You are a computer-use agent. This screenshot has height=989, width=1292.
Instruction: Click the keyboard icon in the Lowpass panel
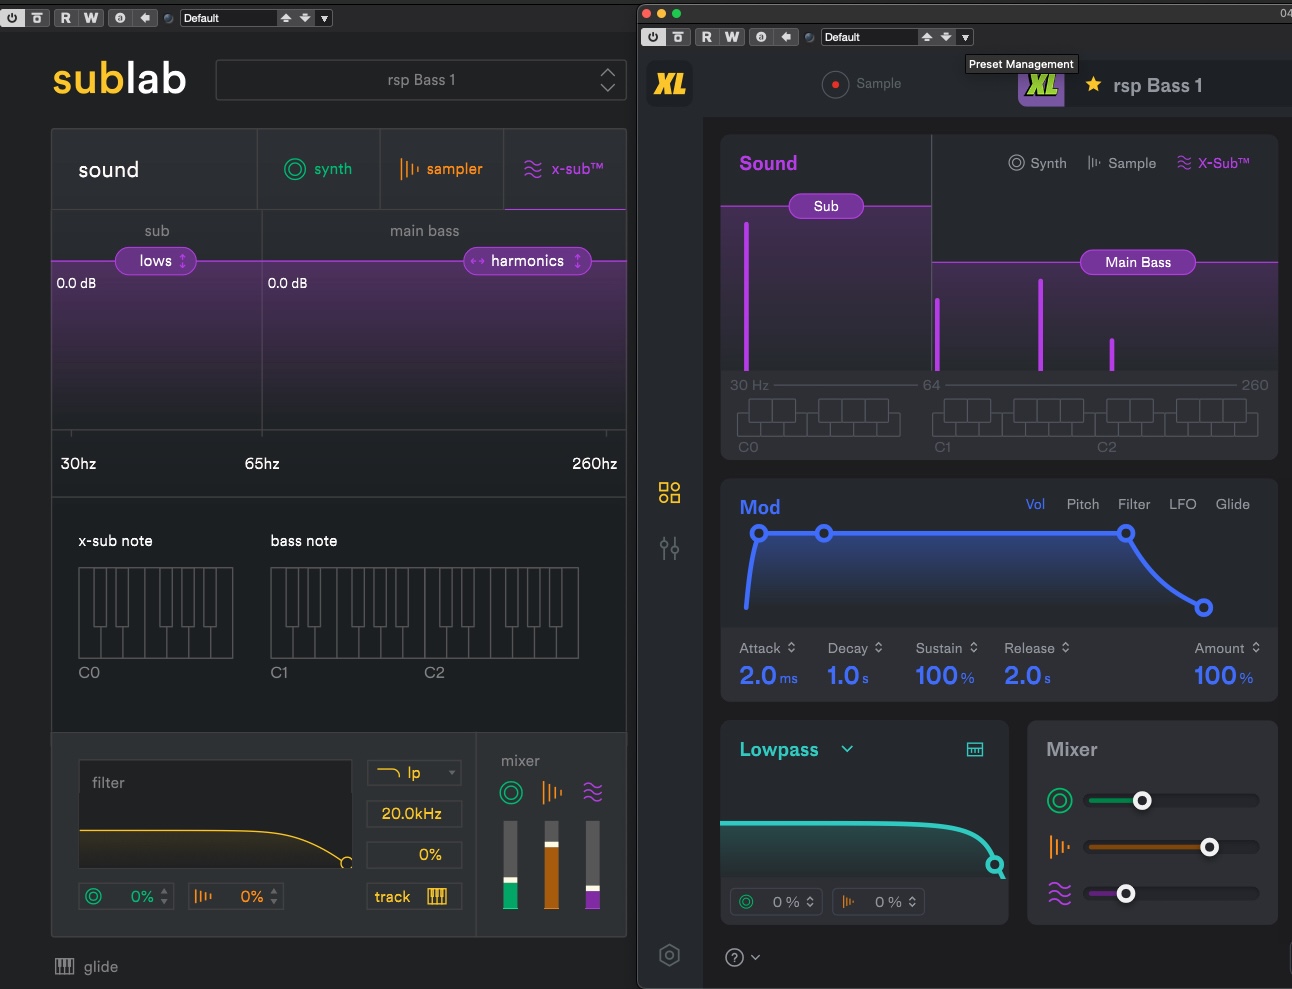(975, 750)
